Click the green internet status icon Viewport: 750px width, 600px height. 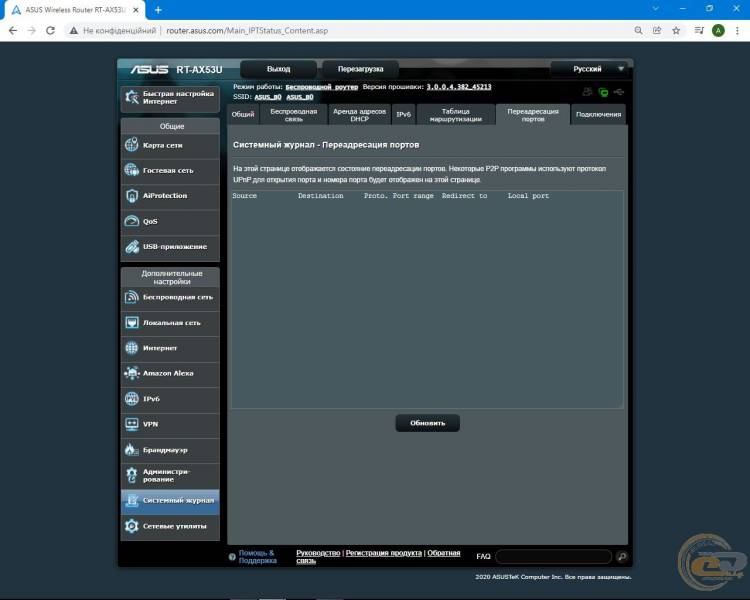click(604, 92)
